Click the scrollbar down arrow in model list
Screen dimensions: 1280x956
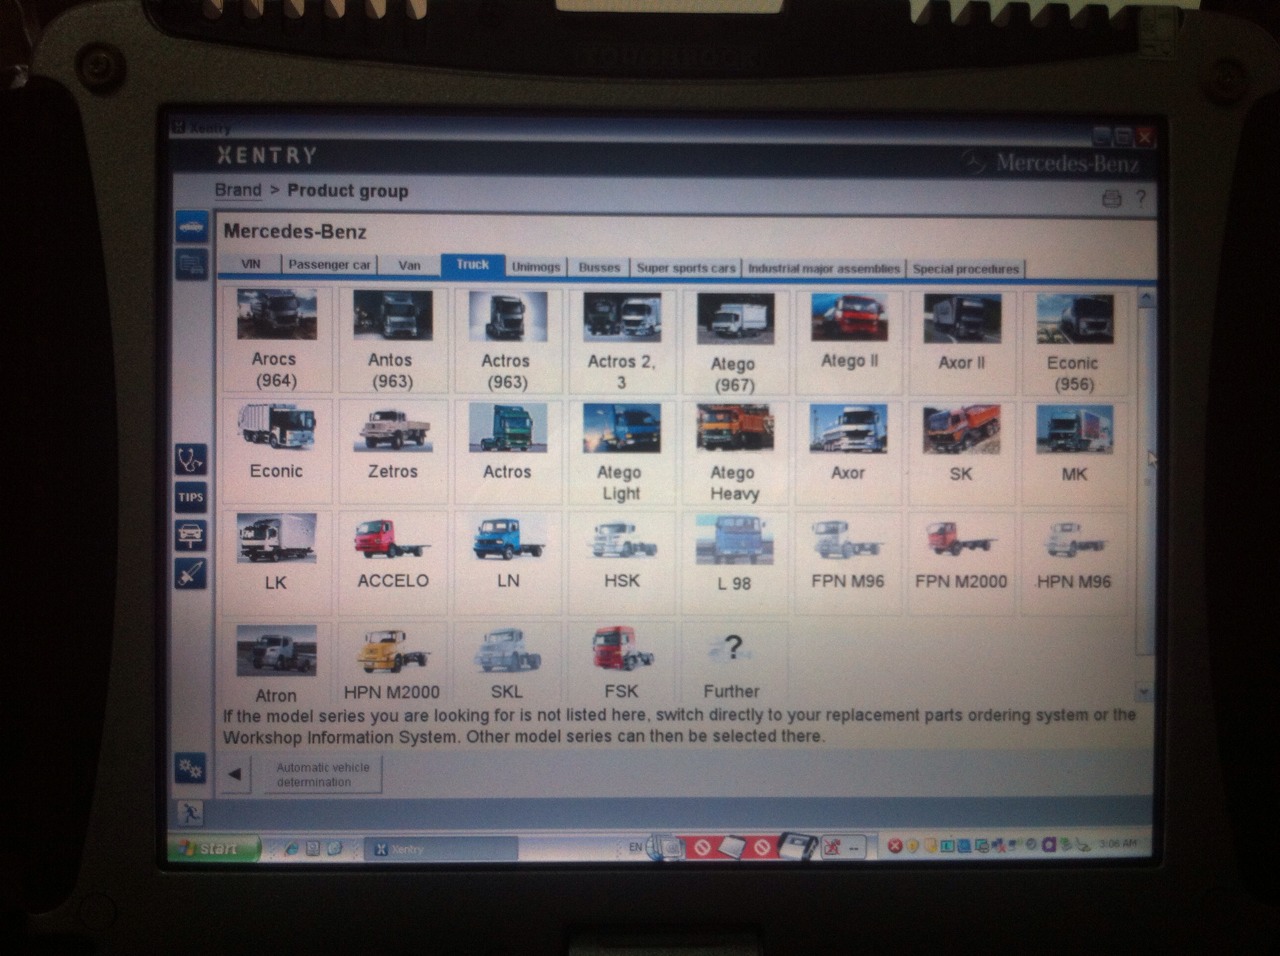(1144, 692)
